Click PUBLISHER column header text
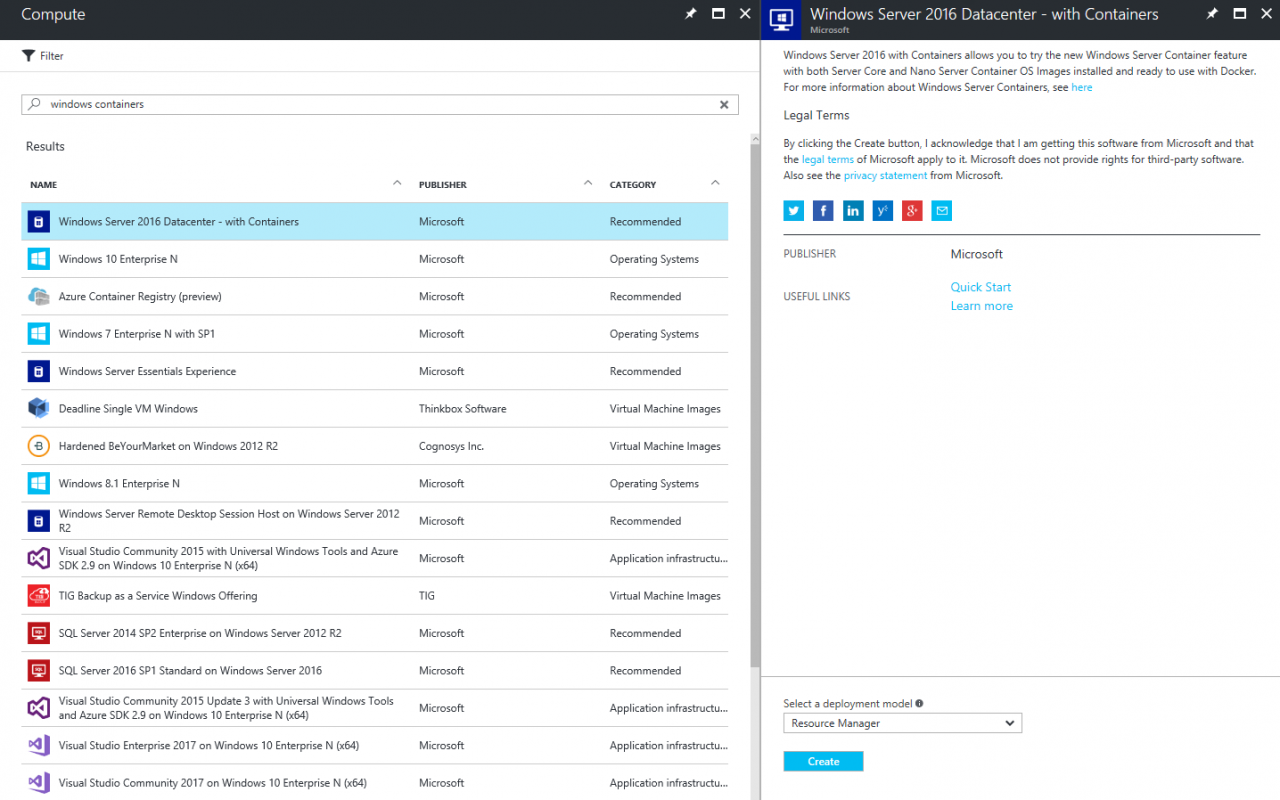The height and width of the screenshot is (800, 1280). pyautogui.click(x=443, y=185)
